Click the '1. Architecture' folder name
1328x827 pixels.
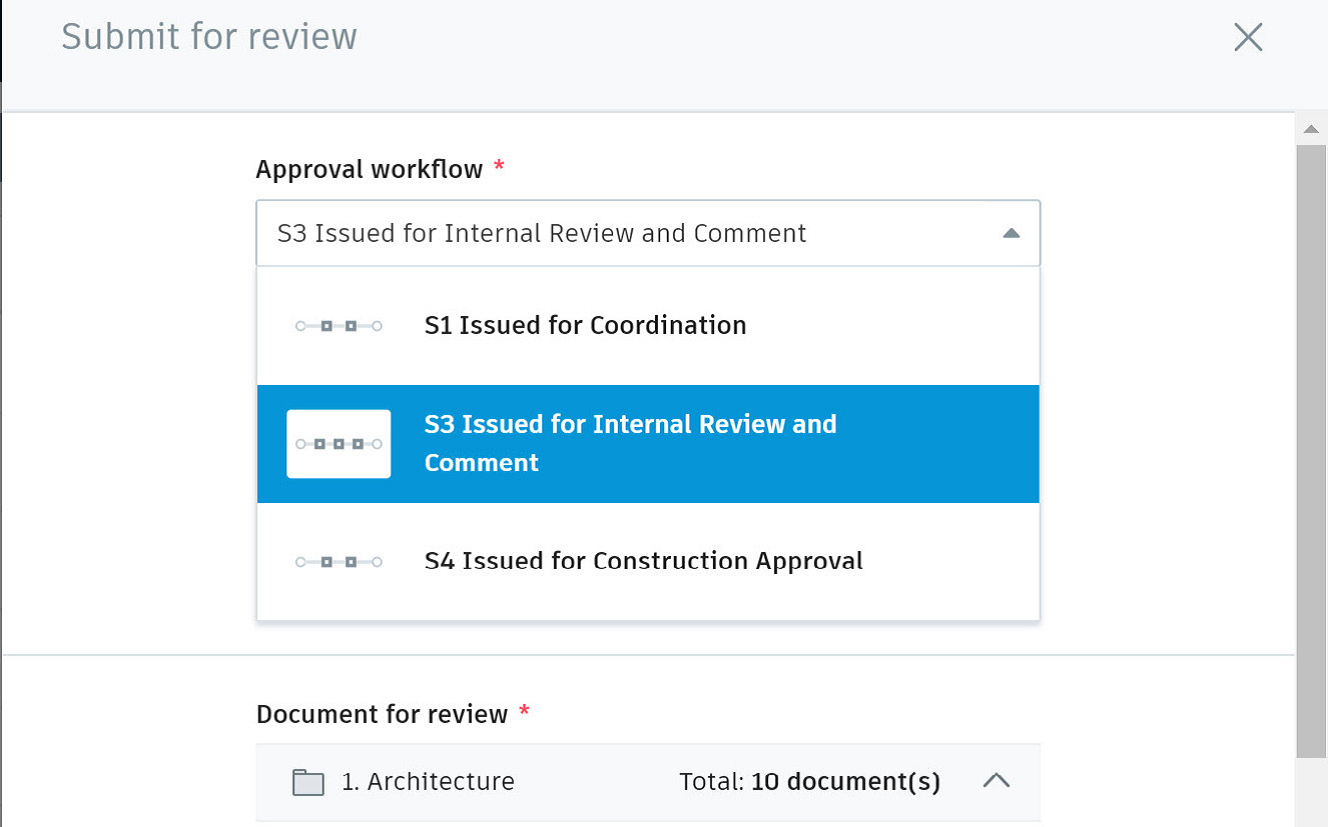pyautogui.click(x=428, y=782)
